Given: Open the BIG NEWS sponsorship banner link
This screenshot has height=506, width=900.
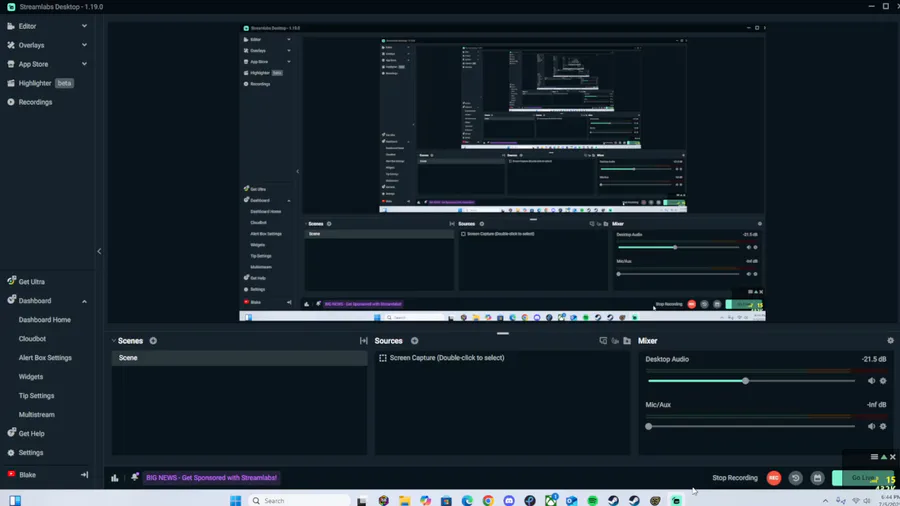Looking at the screenshot, I should (x=211, y=477).
